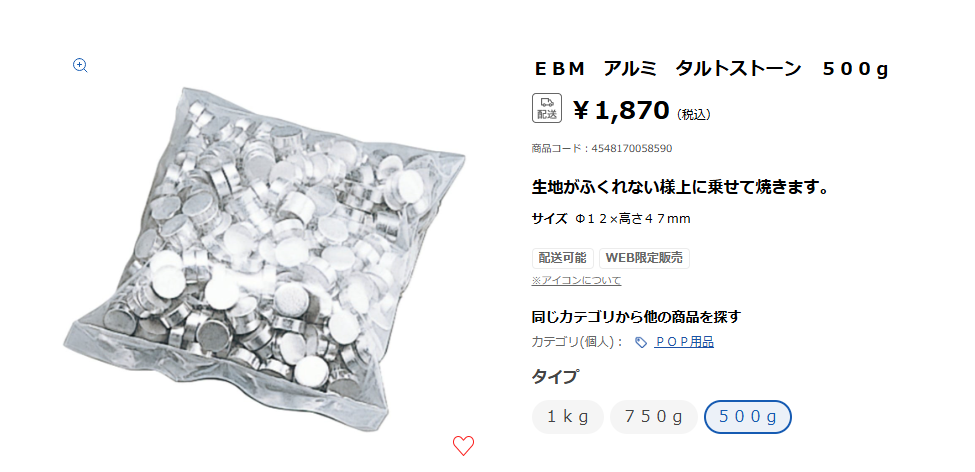Click the 配送 delivery truck icon
This screenshot has width=975, height=472.
point(547,108)
